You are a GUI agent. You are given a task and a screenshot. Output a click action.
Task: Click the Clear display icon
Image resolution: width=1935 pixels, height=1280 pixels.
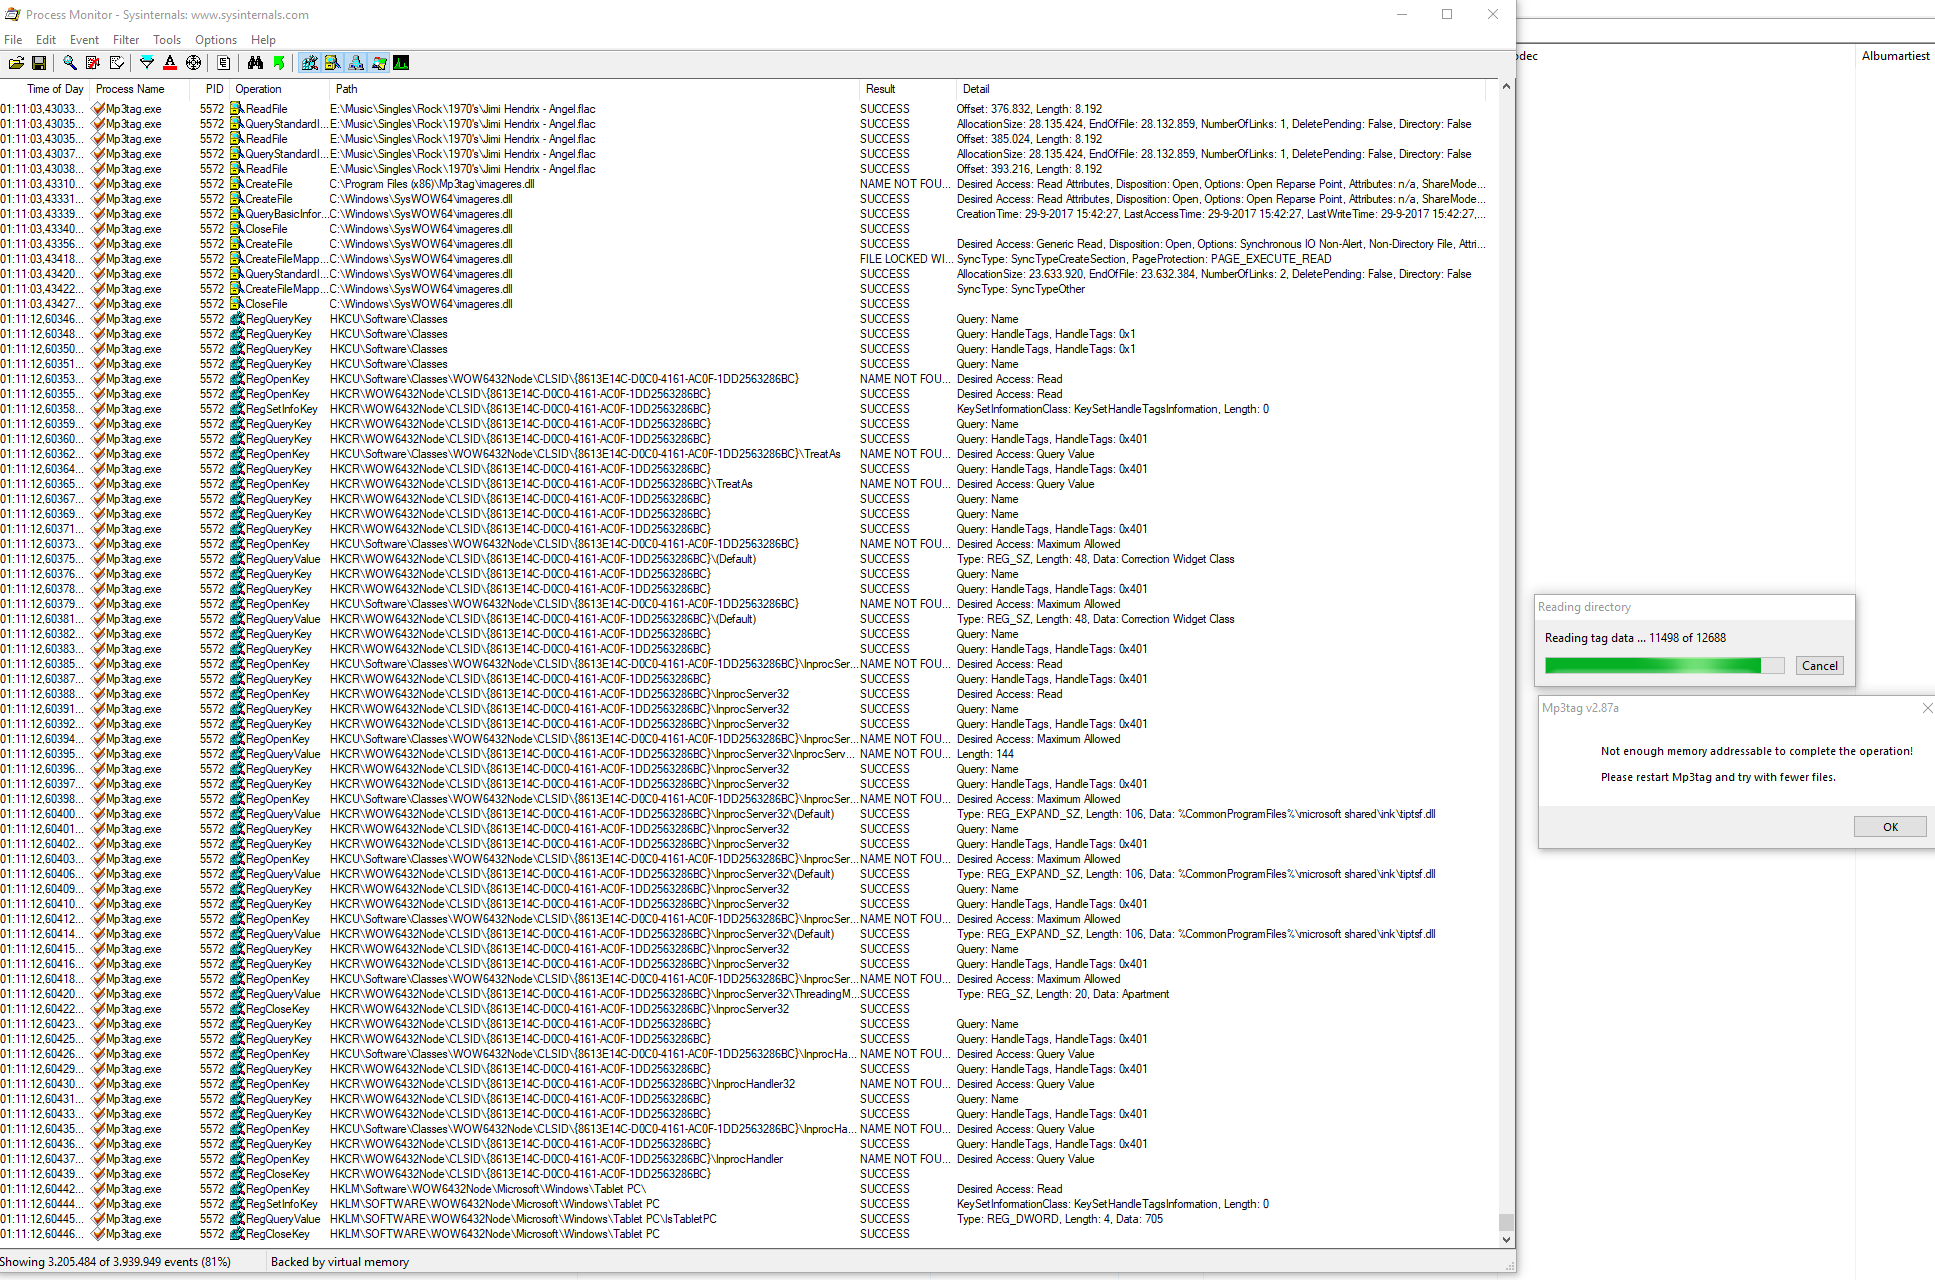click(x=117, y=63)
